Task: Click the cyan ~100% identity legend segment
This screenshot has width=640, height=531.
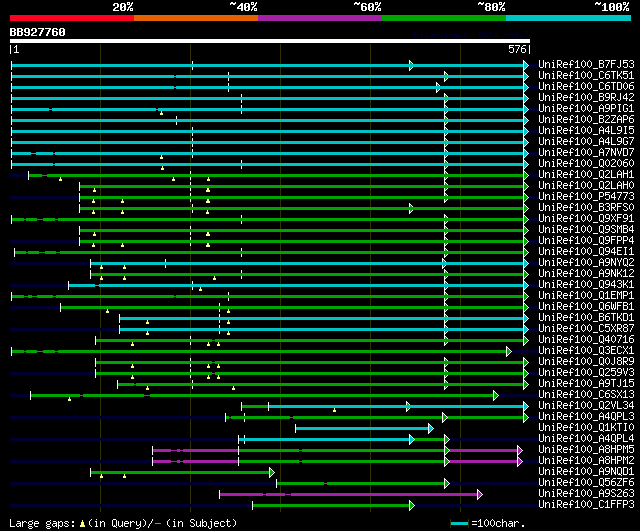Action: click(568, 18)
